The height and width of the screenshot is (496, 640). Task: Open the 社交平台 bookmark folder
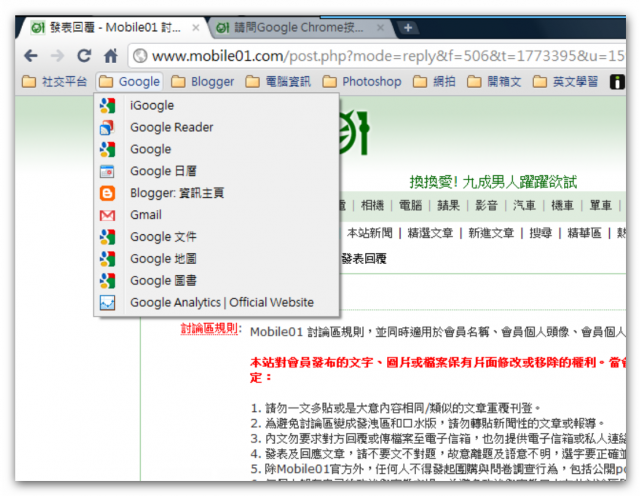54,82
